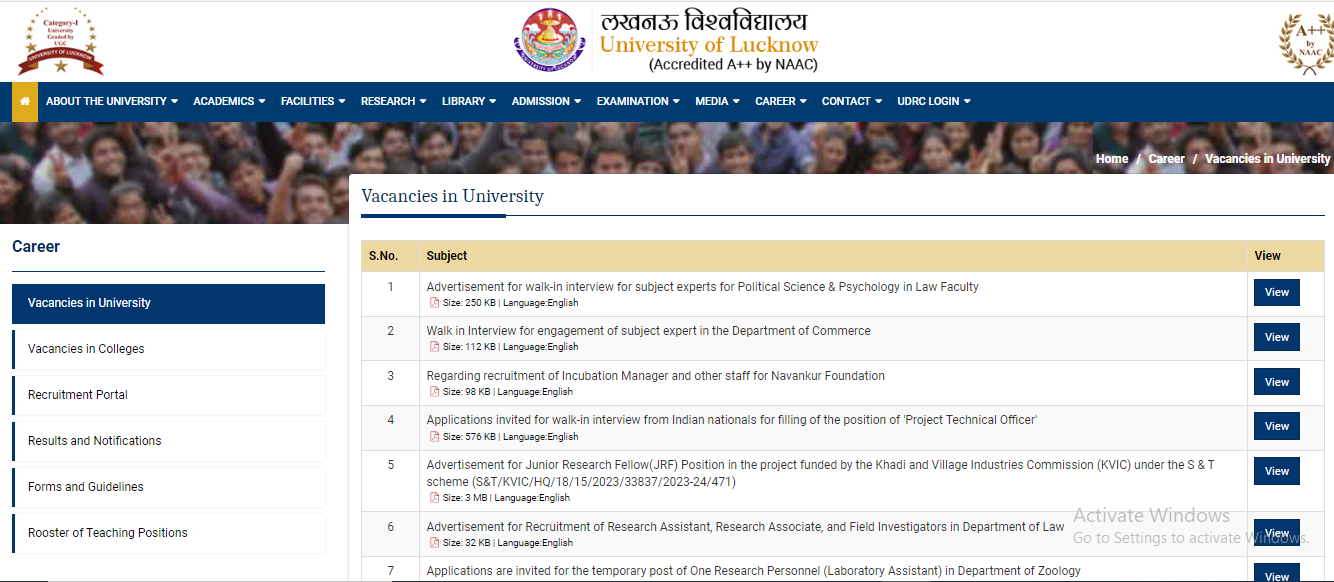Screen dimensions: 1334x582
Task: Click 'Size: 32 KB | Language:English' text
Action: (508, 543)
